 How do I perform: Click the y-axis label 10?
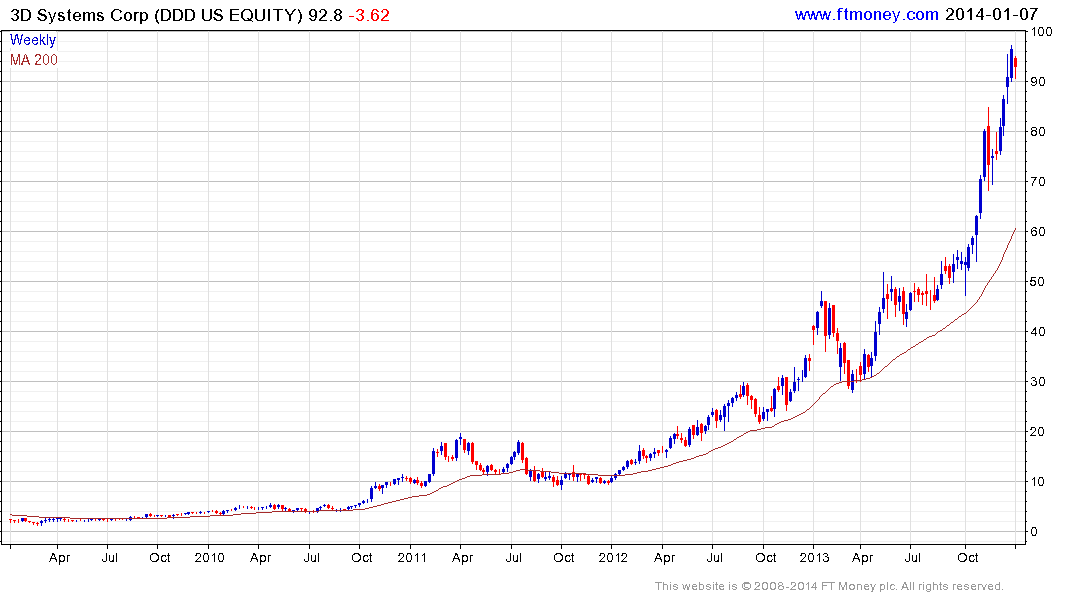[x=1038, y=482]
